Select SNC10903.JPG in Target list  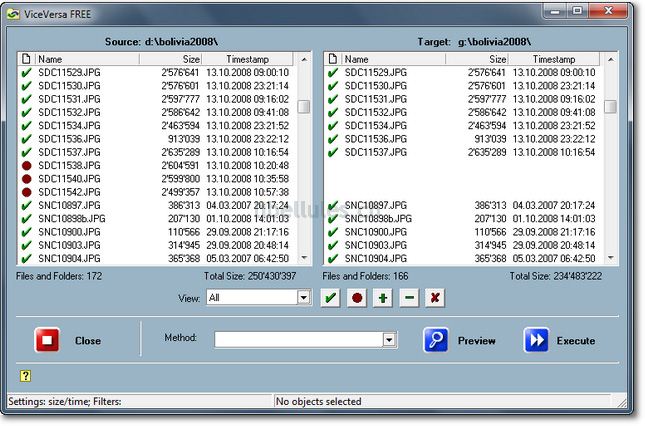pyautogui.click(x=376, y=245)
